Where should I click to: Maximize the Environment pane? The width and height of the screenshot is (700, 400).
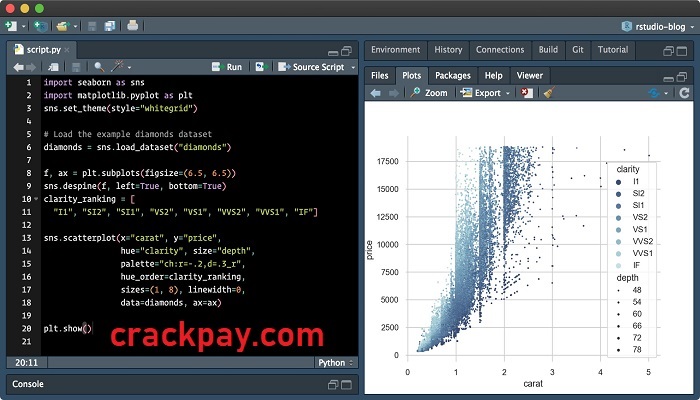coord(682,51)
